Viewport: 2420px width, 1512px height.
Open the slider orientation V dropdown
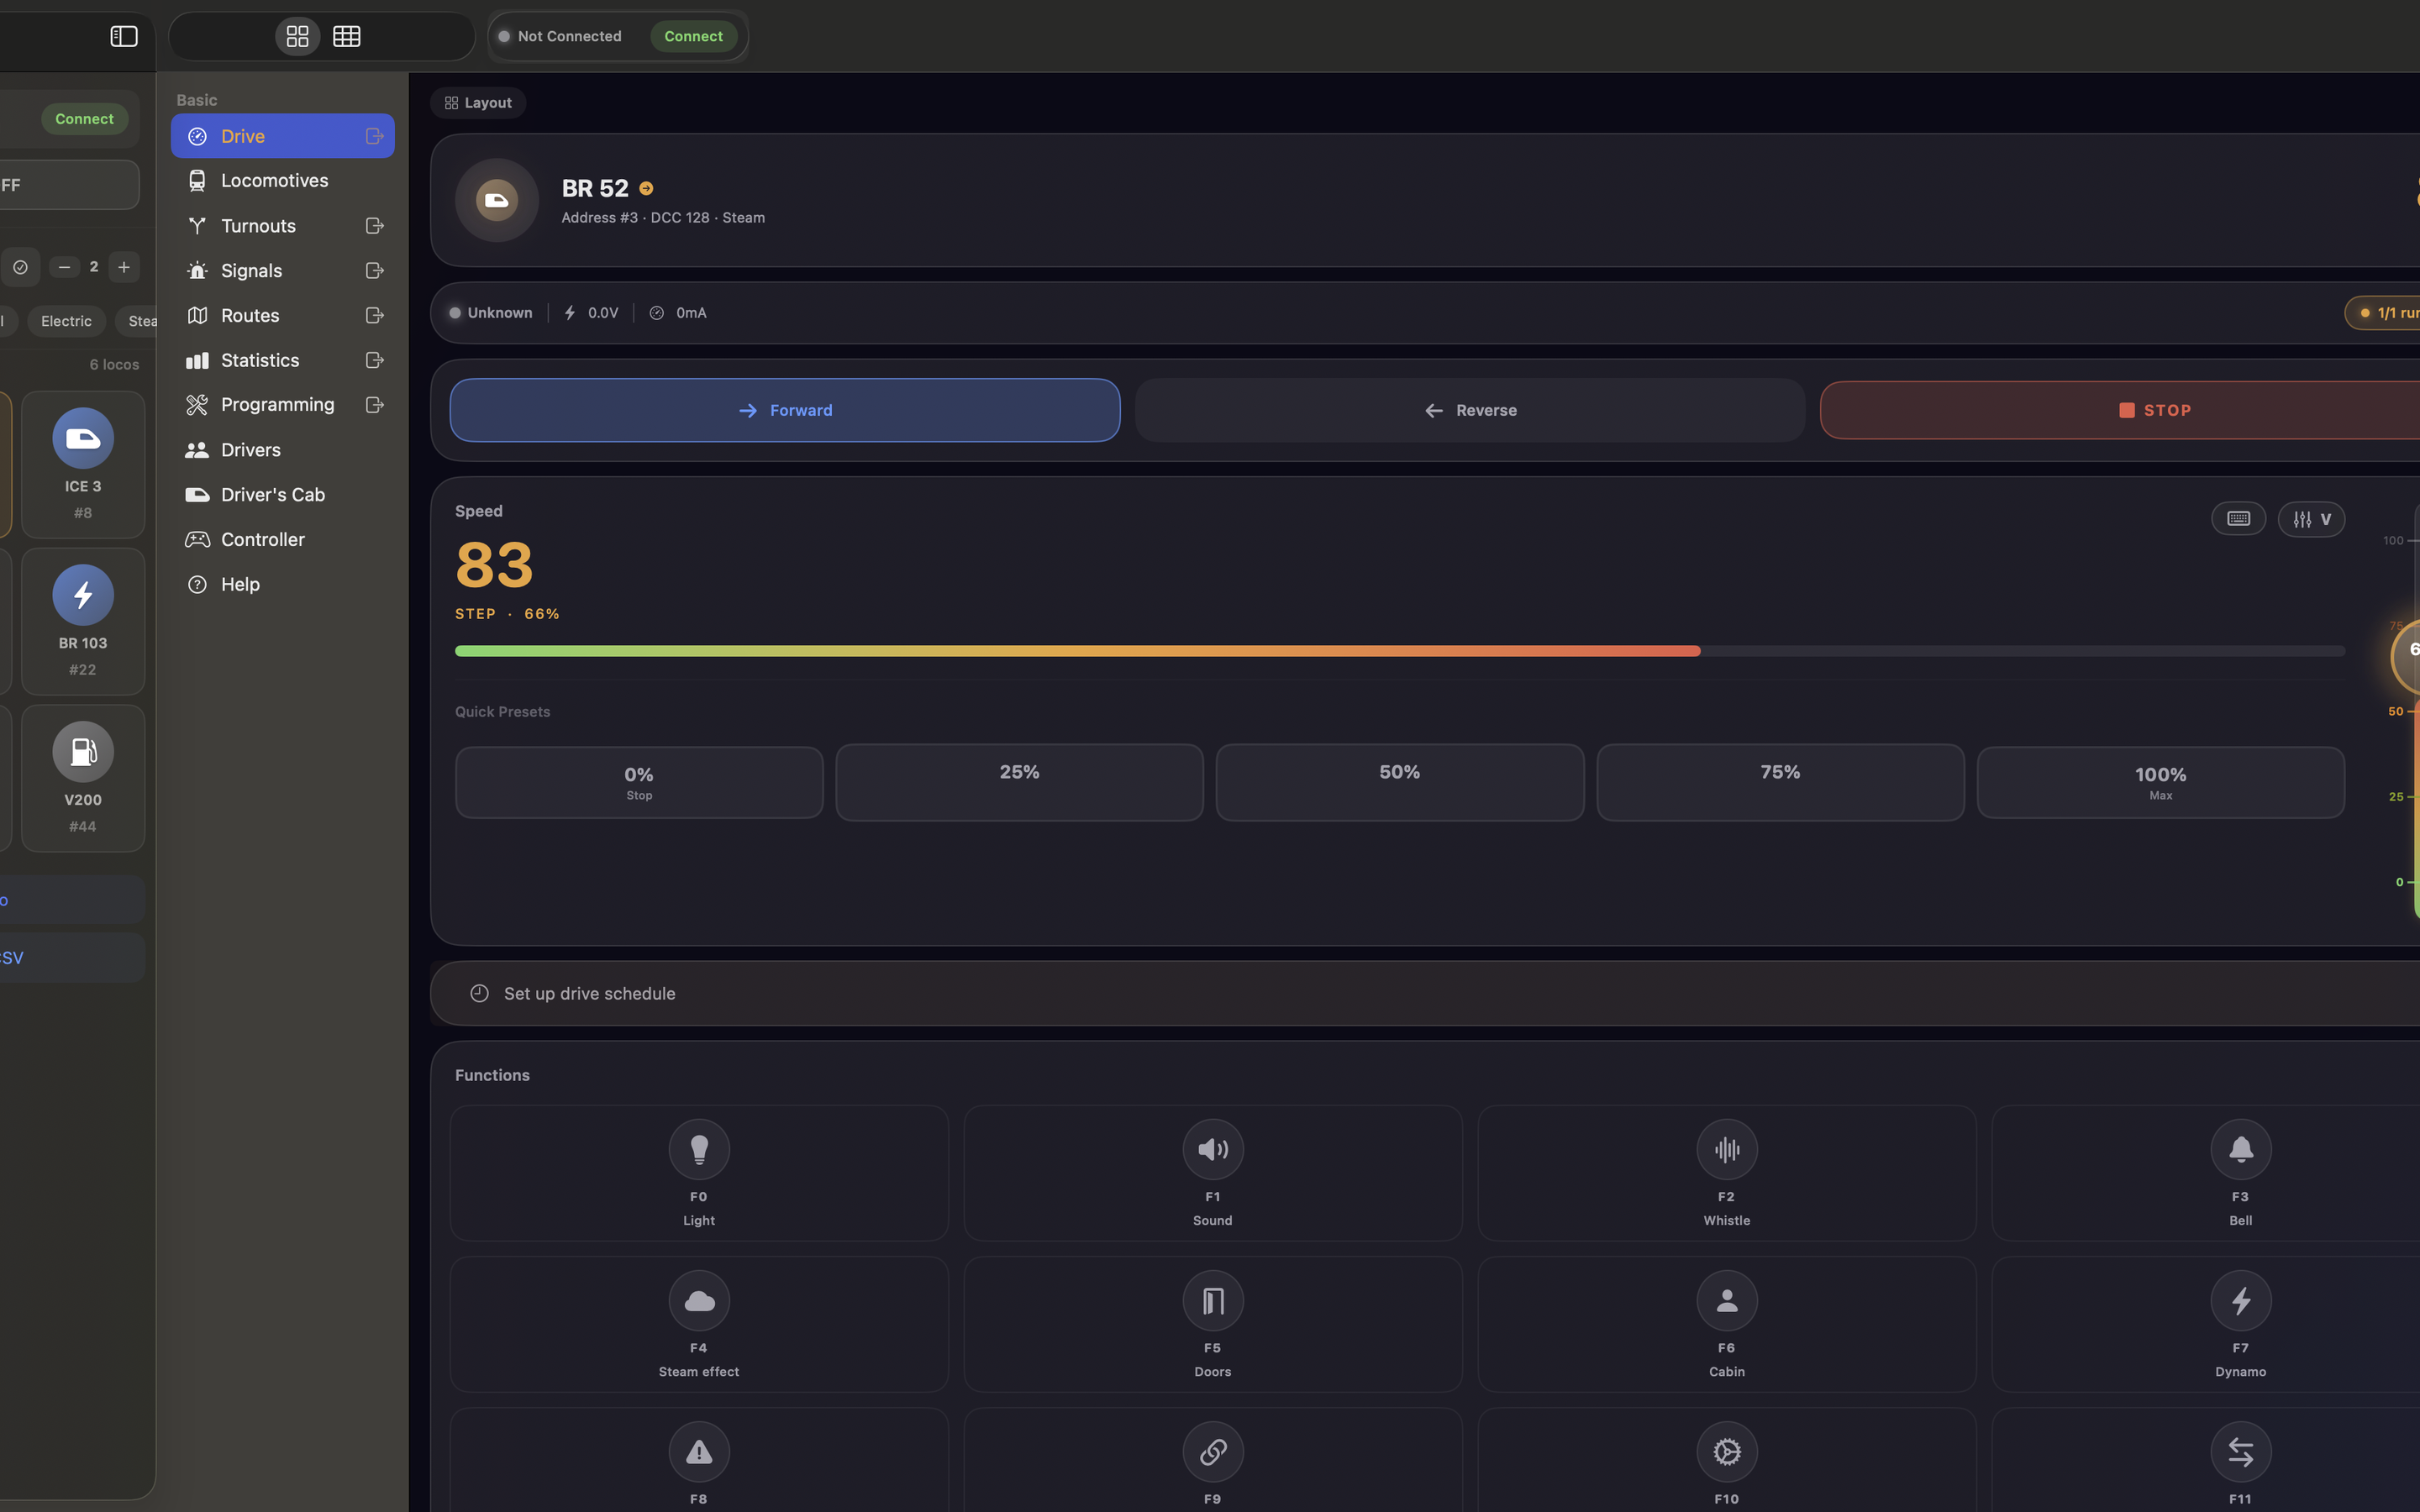click(2311, 519)
